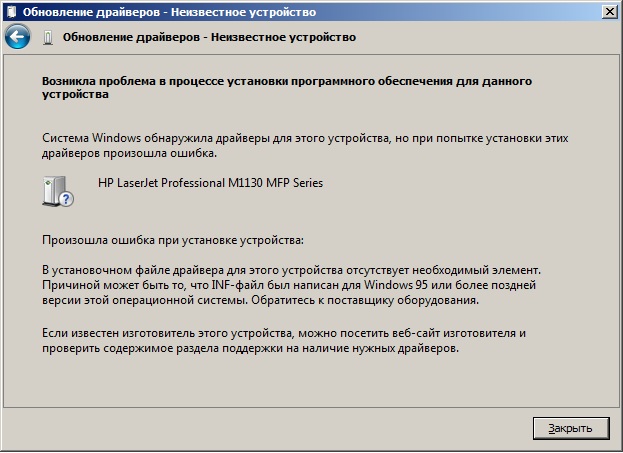Click paragraph starting with Система Windows обнаружила
623x453 pixels.
point(305,145)
